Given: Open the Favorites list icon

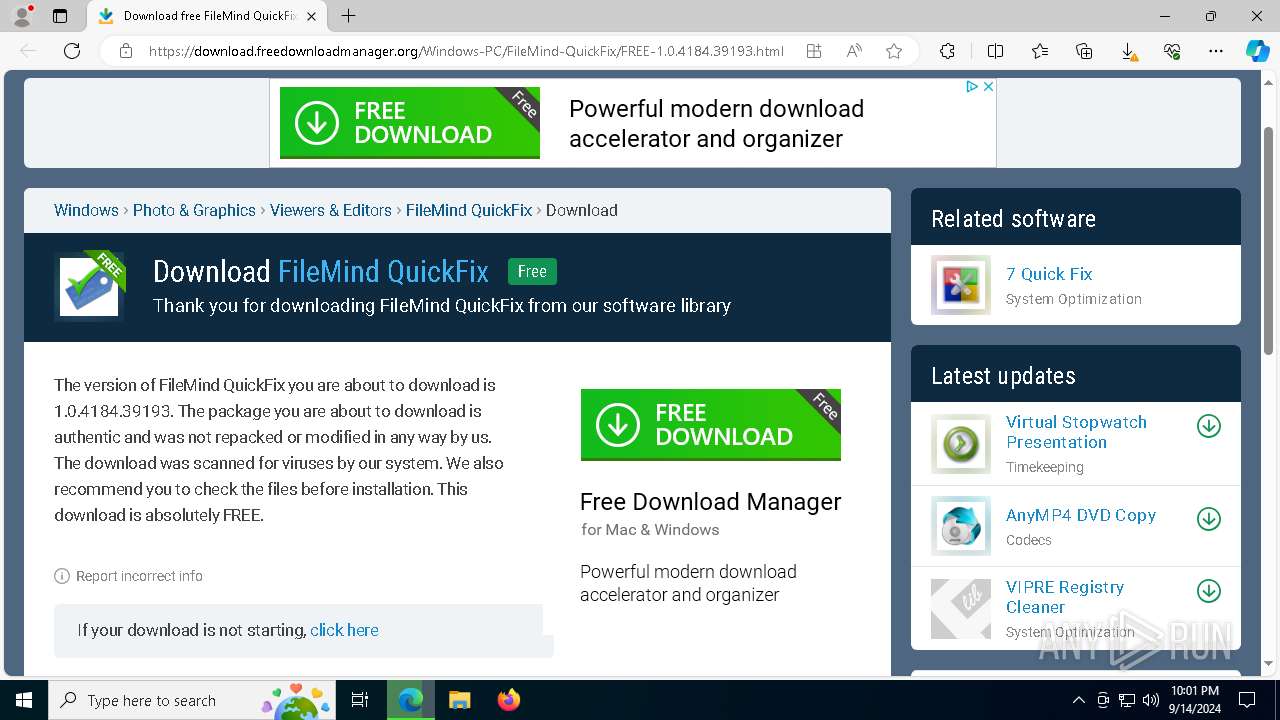Looking at the screenshot, I should 1040,51.
